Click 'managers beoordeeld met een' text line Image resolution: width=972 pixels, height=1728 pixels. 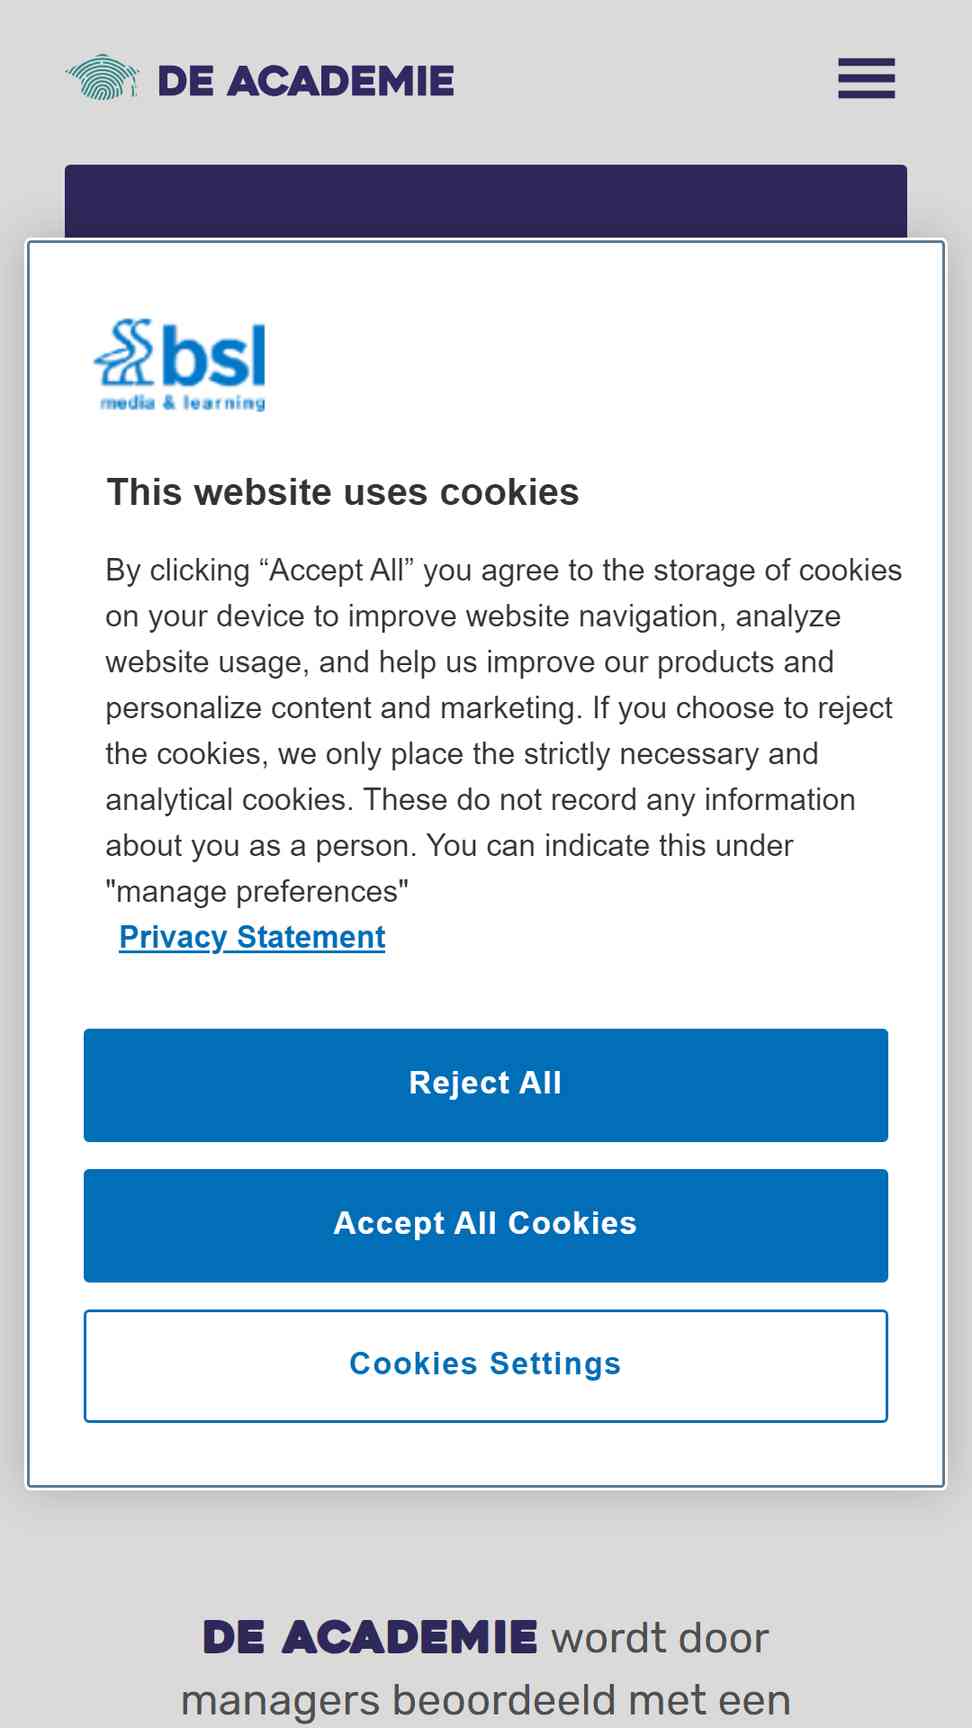[486, 1700]
